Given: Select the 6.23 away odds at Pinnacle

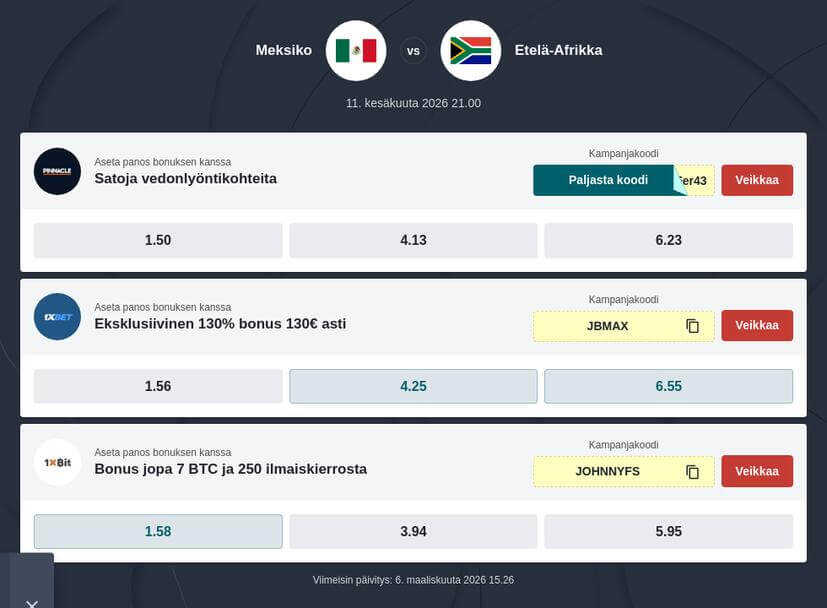Looking at the screenshot, I should 668,240.
